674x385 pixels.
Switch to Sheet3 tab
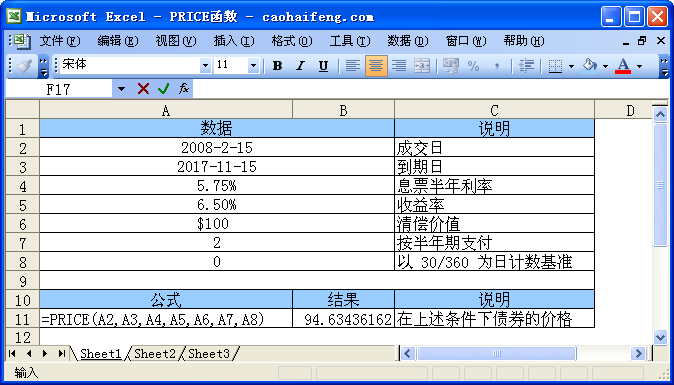[209, 354]
